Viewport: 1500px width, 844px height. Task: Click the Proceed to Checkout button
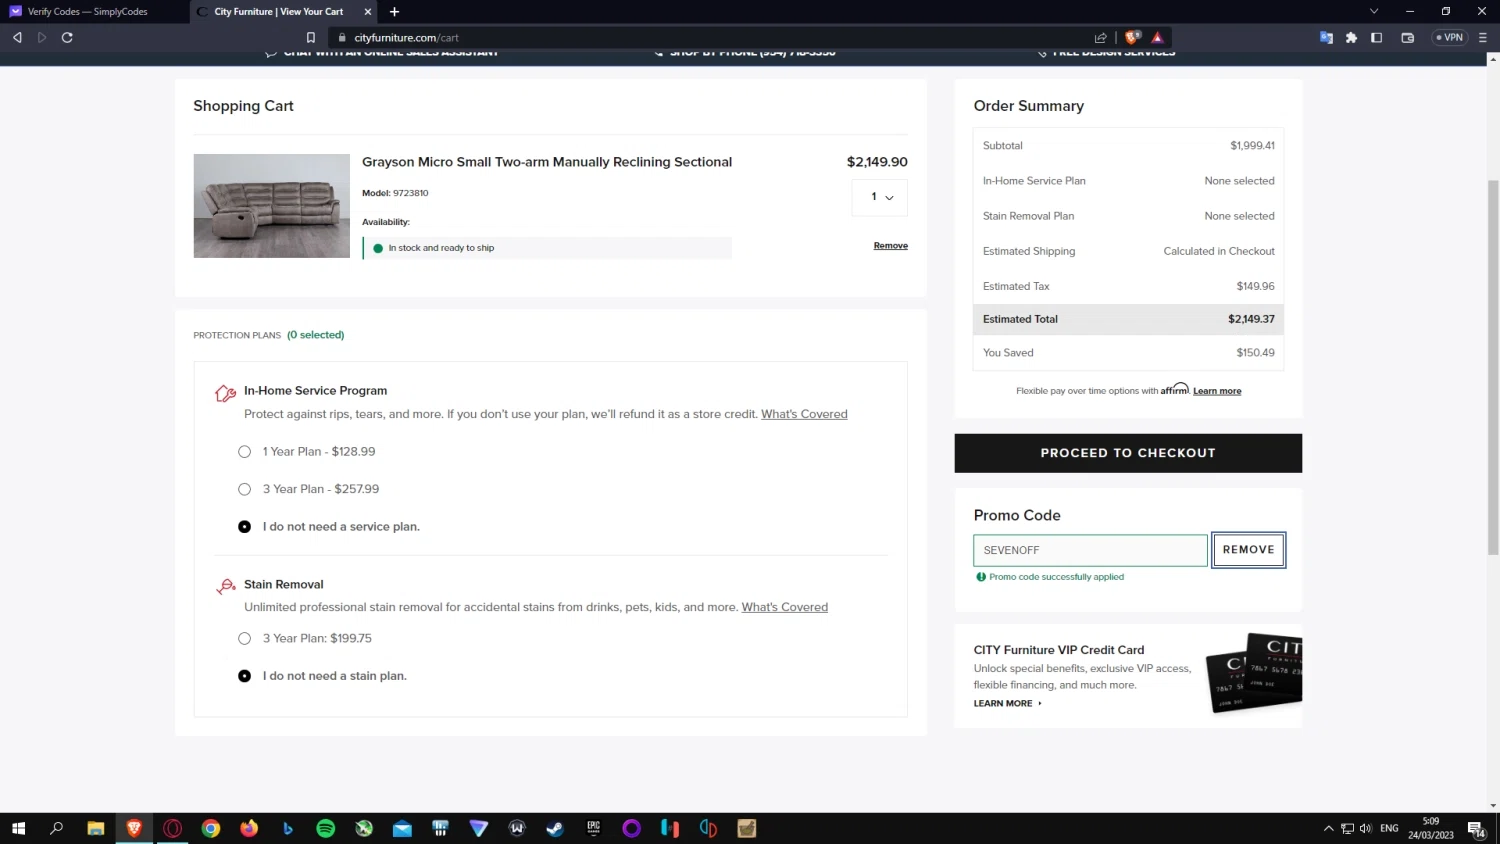(1128, 453)
